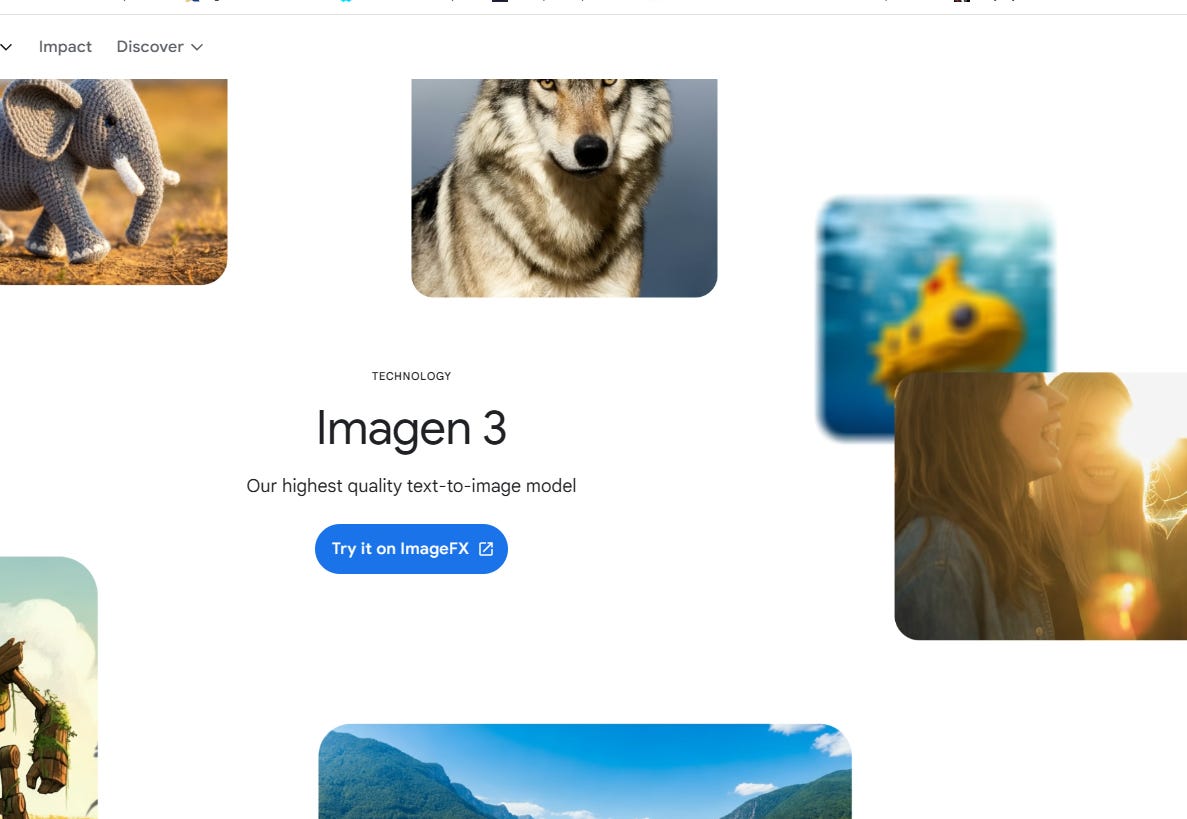Click the external link icon in ImageFX button
This screenshot has height=819, width=1187.
(x=486, y=549)
